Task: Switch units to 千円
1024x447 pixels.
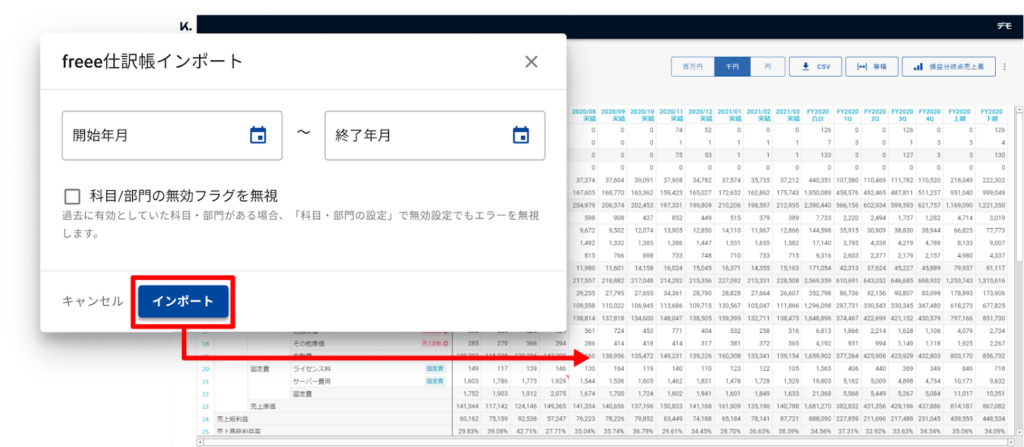Action: 732,67
